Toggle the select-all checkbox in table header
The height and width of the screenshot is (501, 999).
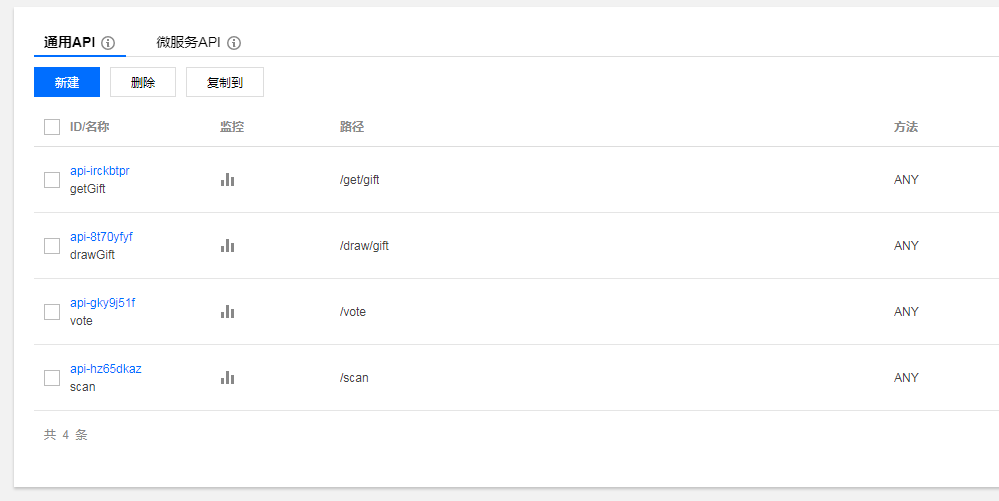pyautogui.click(x=52, y=127)
